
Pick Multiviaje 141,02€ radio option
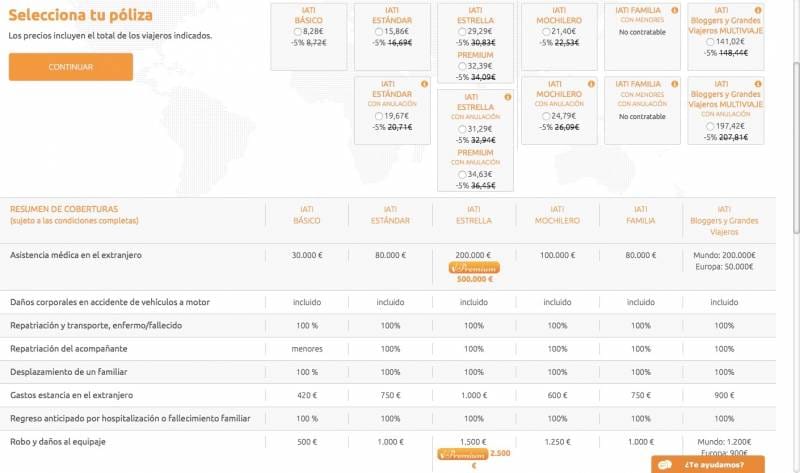tap(710, 42)
